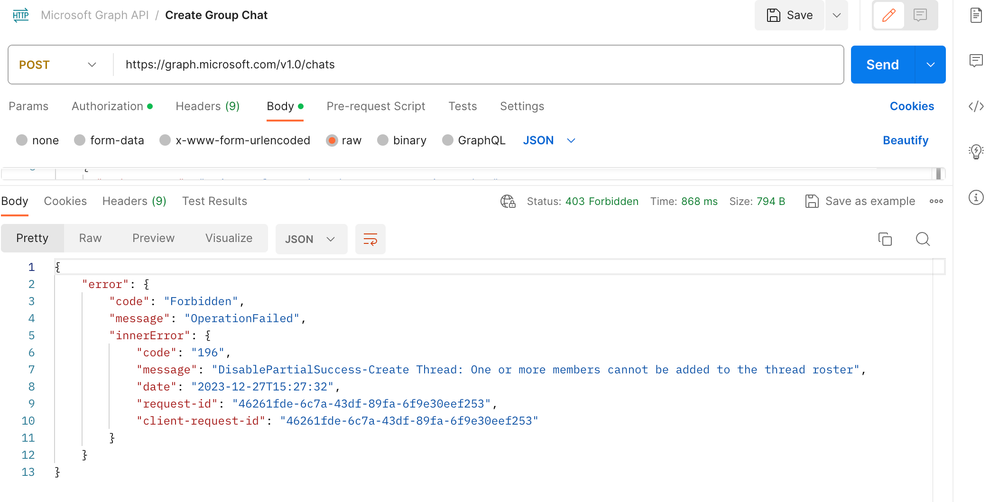999x502 pixels.
Task: Open the Cookies link
Action: pyautogui.click(x=912, y=106)
